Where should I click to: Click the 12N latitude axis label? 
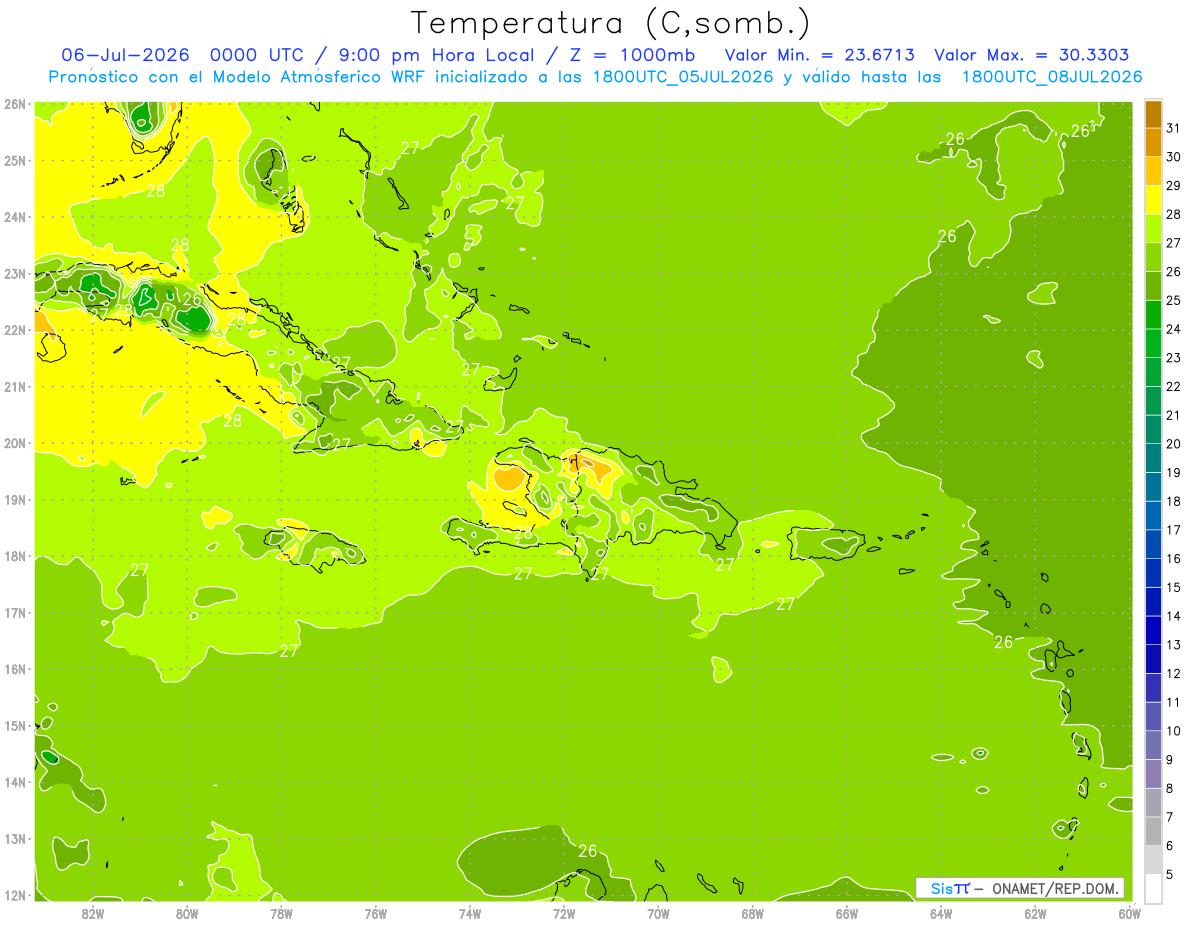point(14,895)
